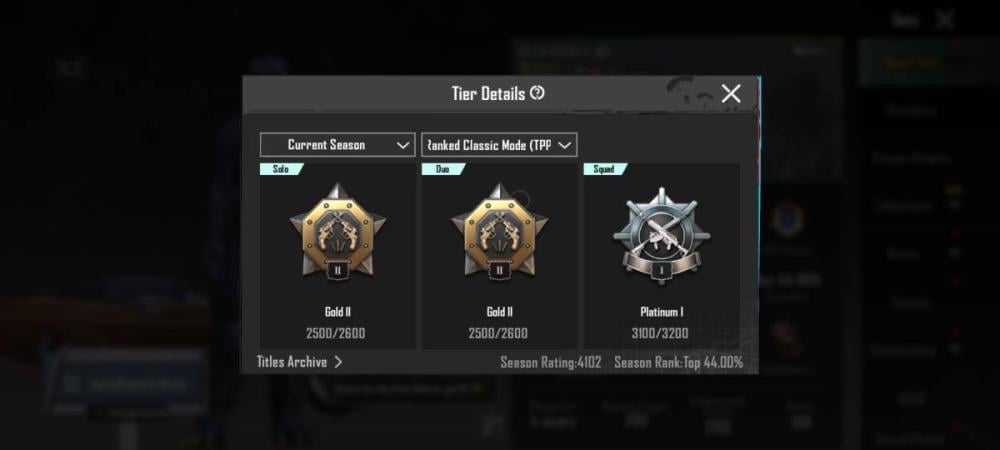Expand the Ranked Classic Mode (TPP) dropdown

(x=499, y=145)
